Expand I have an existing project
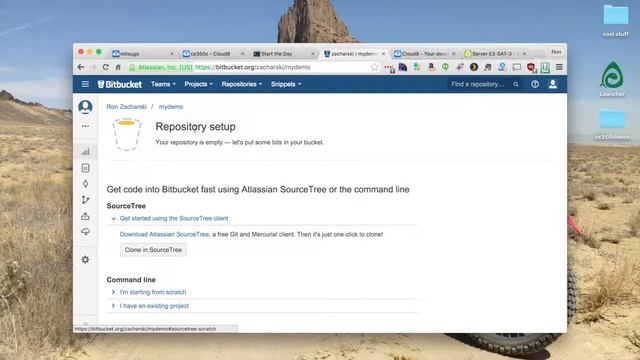 click(x=154, y=306)
